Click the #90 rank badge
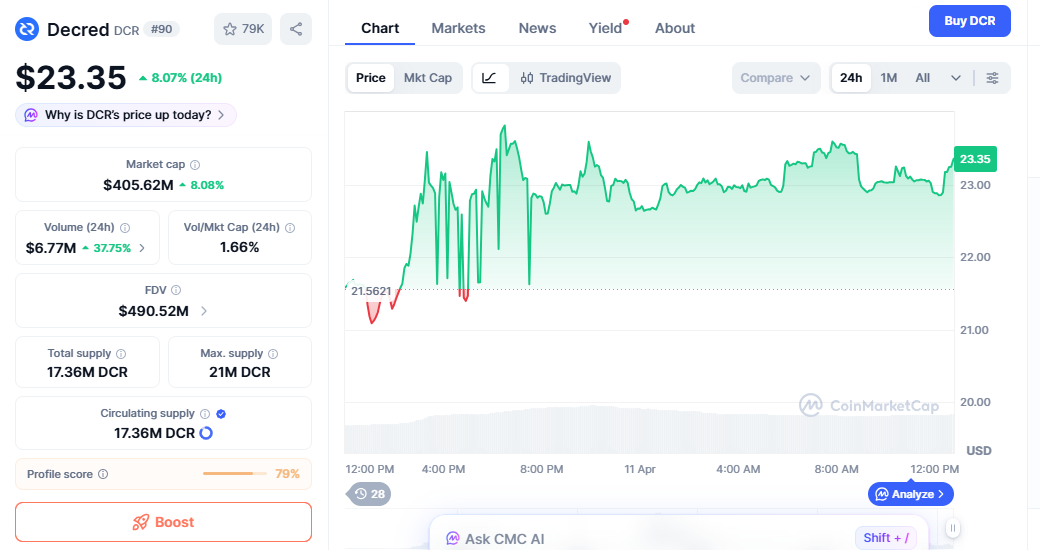The height and width of the screenshot is (550, 1040). (x=162, y=29)
